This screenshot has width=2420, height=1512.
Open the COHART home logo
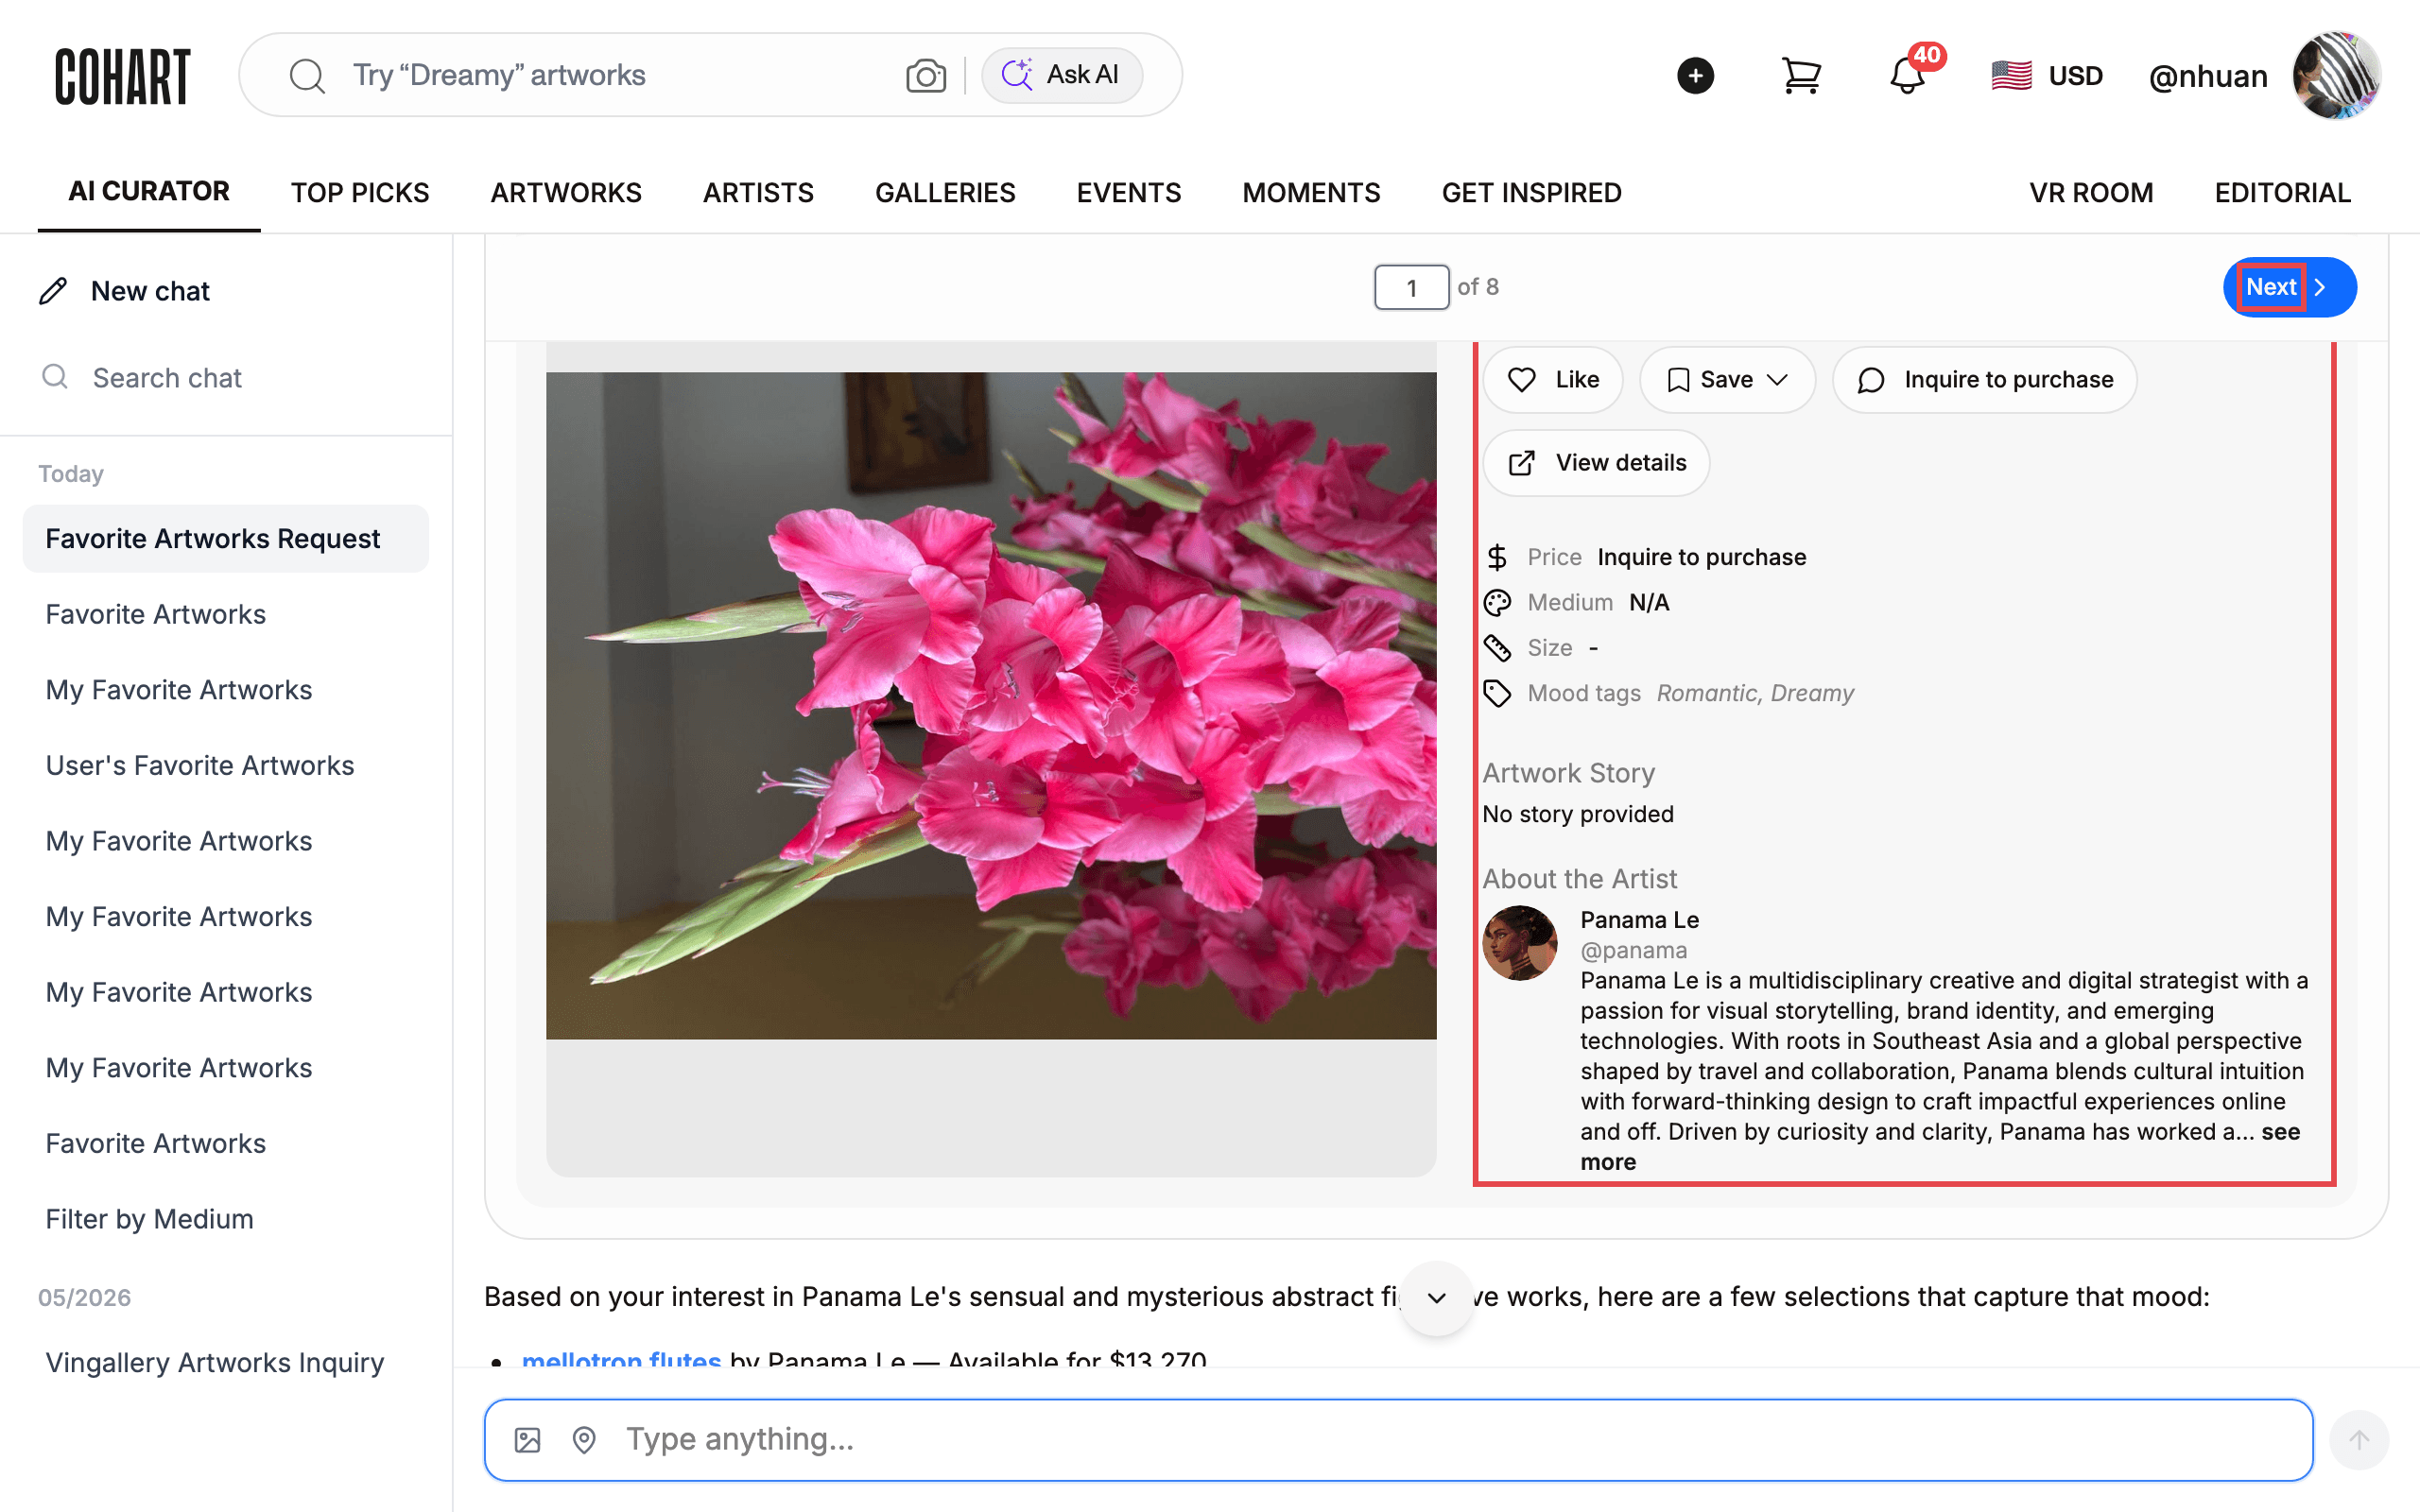(122, 76)
